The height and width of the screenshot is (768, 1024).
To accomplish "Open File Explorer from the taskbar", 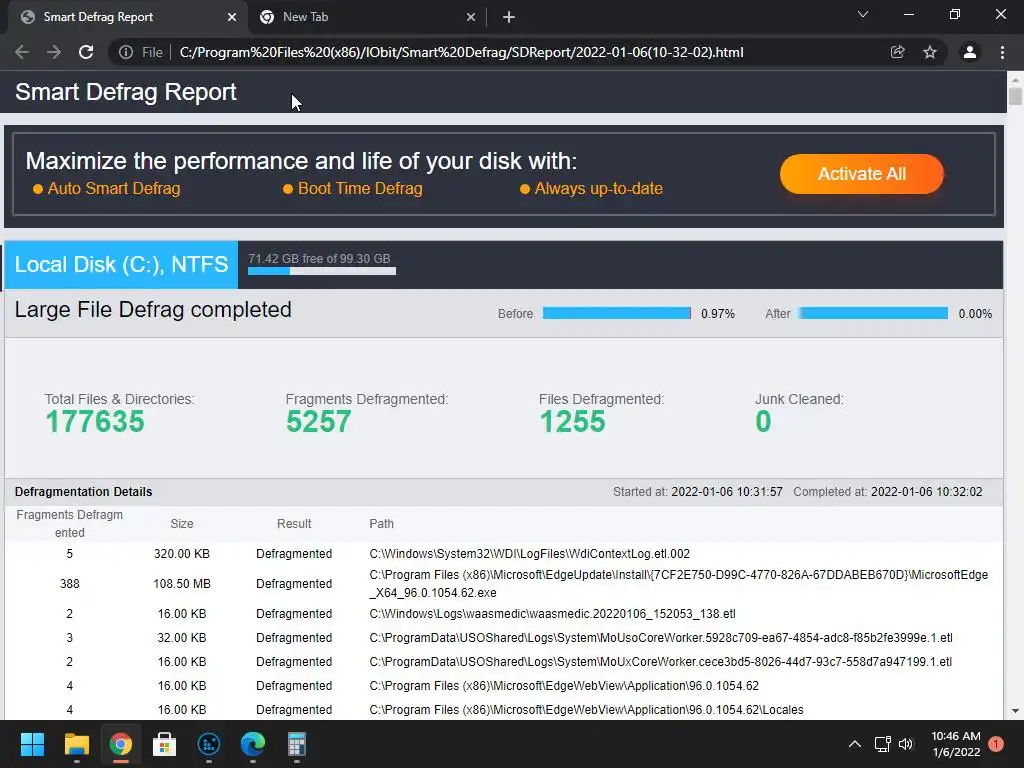I will click(76, 744).
